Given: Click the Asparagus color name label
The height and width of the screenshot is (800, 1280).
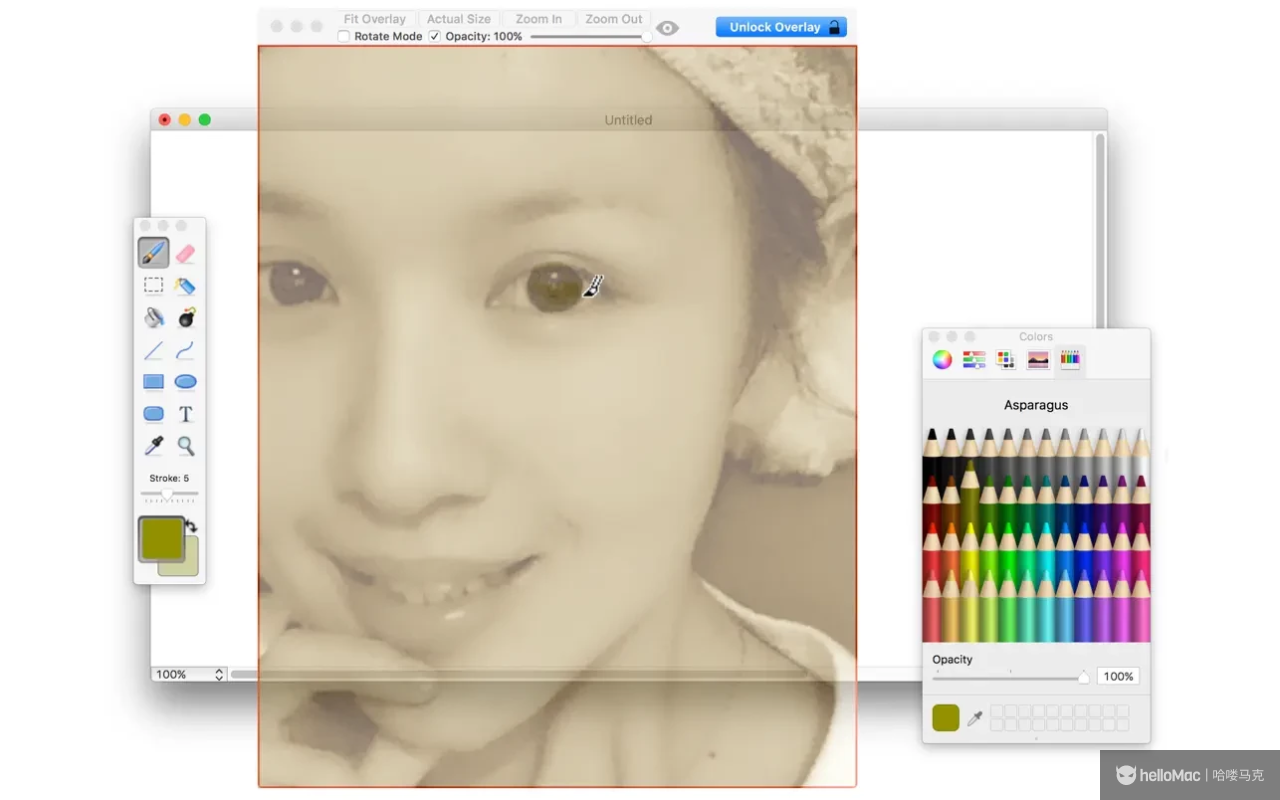Looking at the screenshot, I should [x=1036, y=405].
